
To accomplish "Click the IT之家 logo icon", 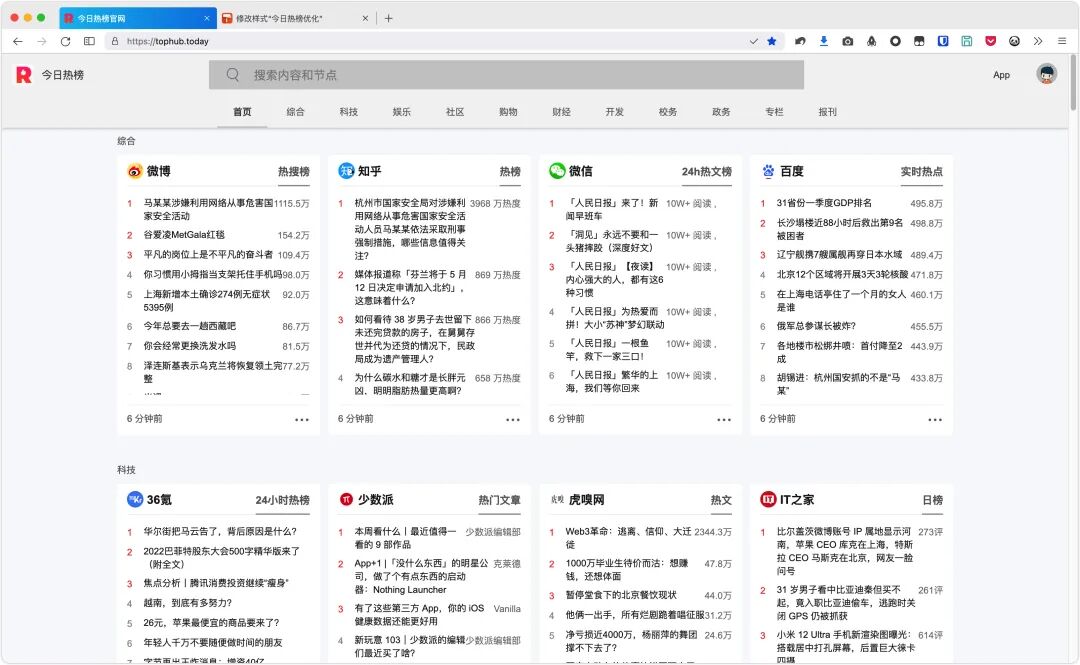I will click(768, 500).
